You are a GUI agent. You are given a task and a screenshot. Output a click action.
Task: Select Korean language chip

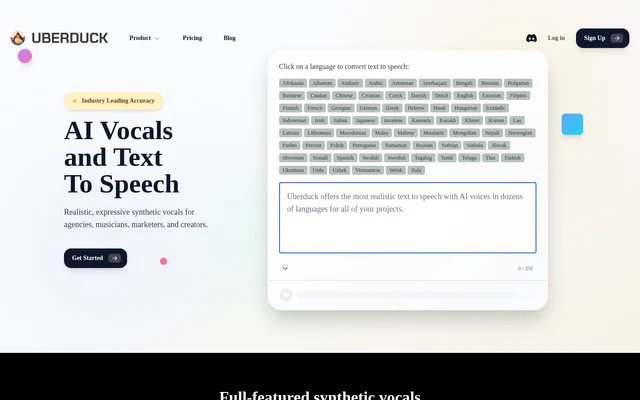pyautogui.click(x=496, y=120)
